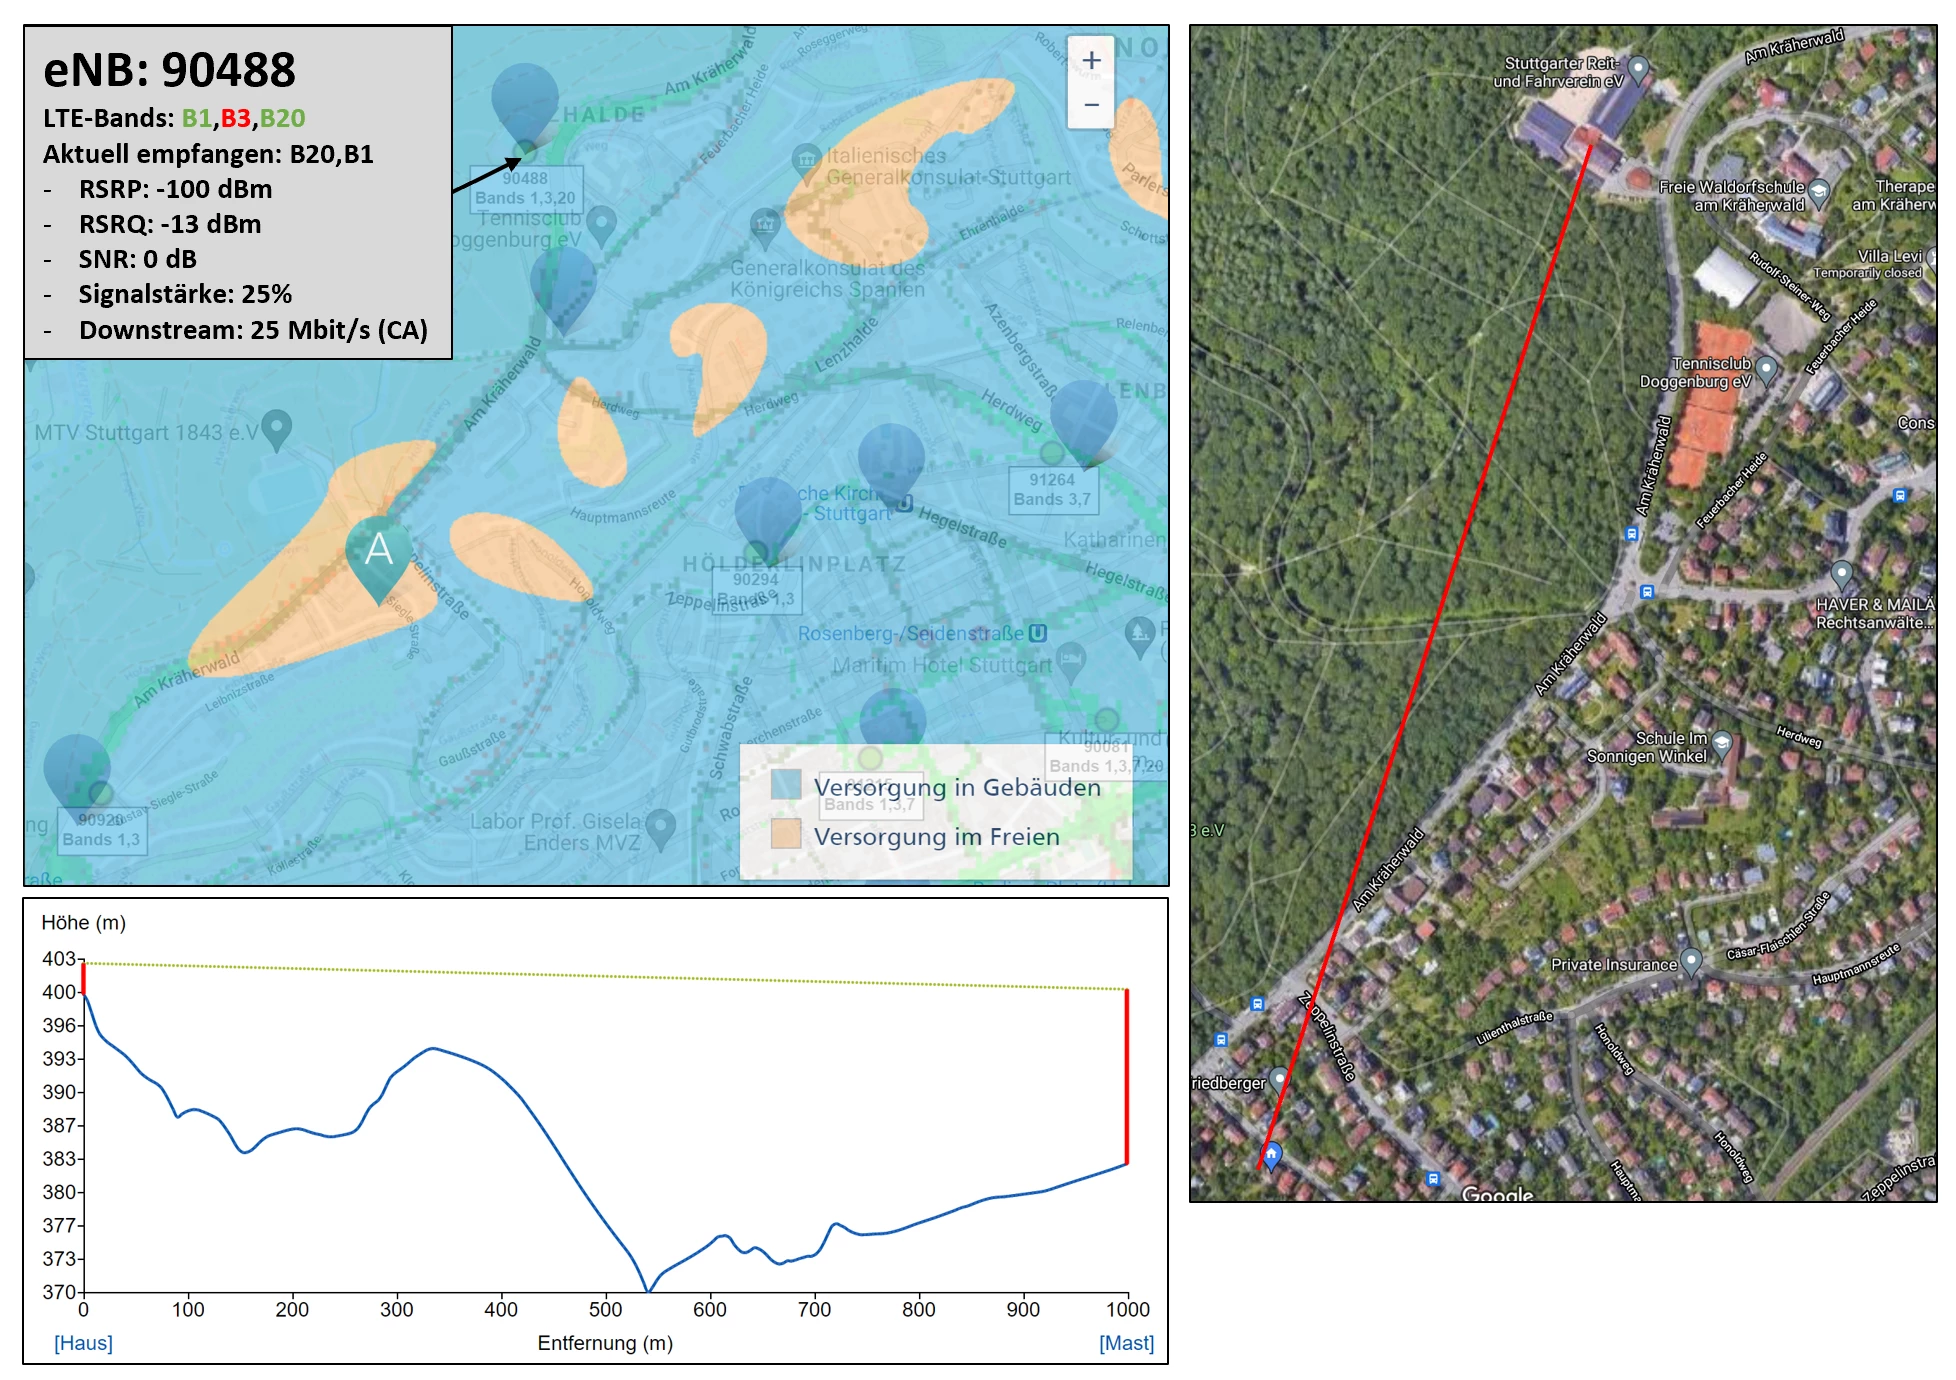Click the Versorgung im Freien orange swatch
The width and height of the screenshot is (1956, 1380).
[786, 834]
